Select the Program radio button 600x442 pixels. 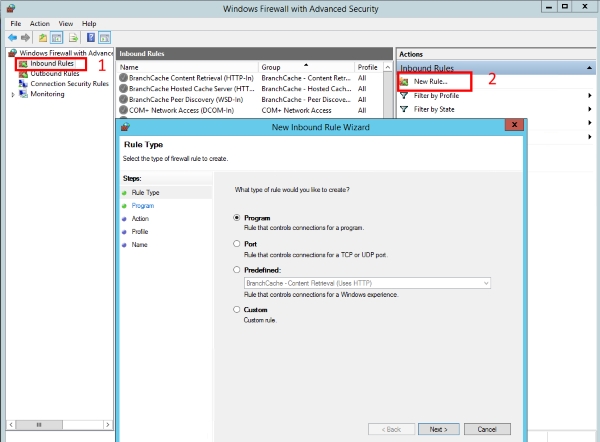[x=237, y=217]
